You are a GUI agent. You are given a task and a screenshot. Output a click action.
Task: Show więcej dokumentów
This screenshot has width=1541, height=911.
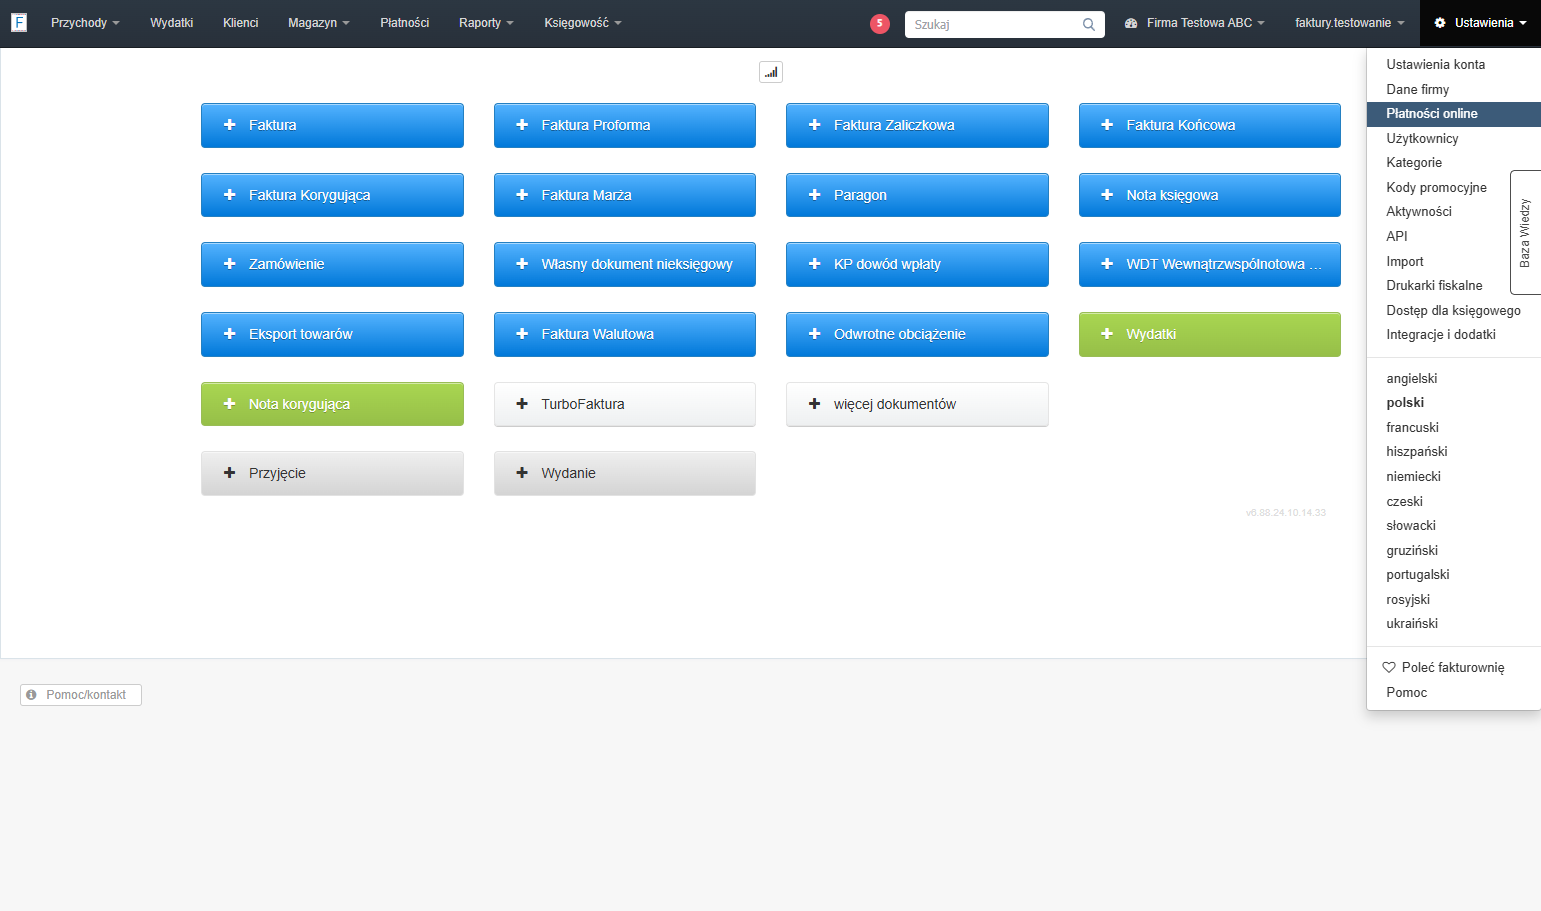[917, 404]
